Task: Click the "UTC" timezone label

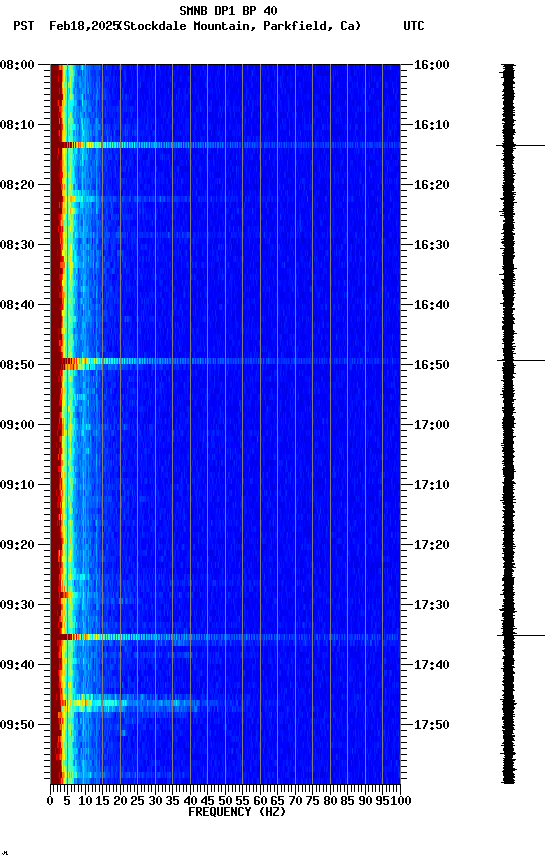Action: click(x=414, y=26)
